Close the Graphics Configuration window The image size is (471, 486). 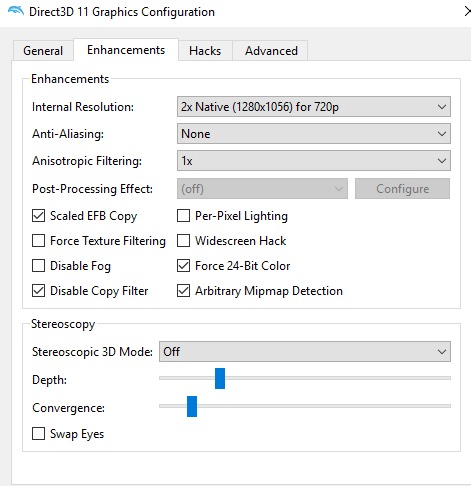[467, 11]
